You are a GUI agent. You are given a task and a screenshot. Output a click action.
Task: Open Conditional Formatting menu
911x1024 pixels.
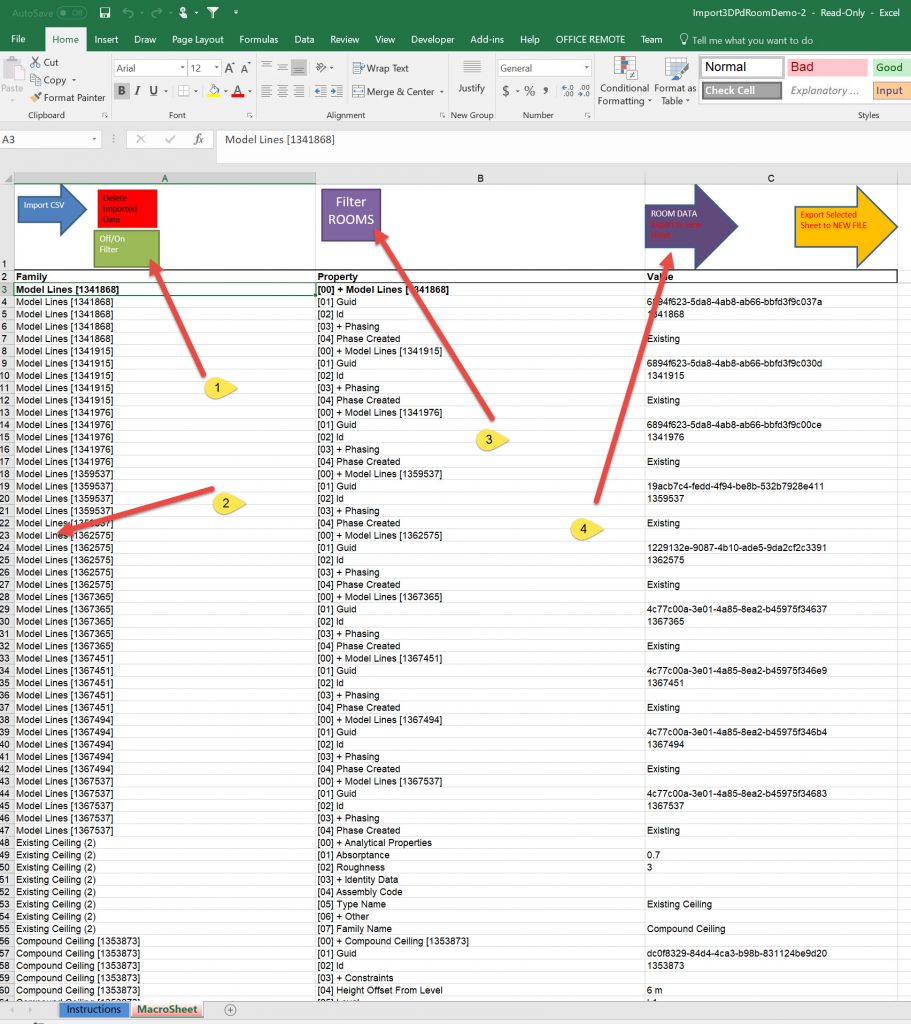coord(624,82)
